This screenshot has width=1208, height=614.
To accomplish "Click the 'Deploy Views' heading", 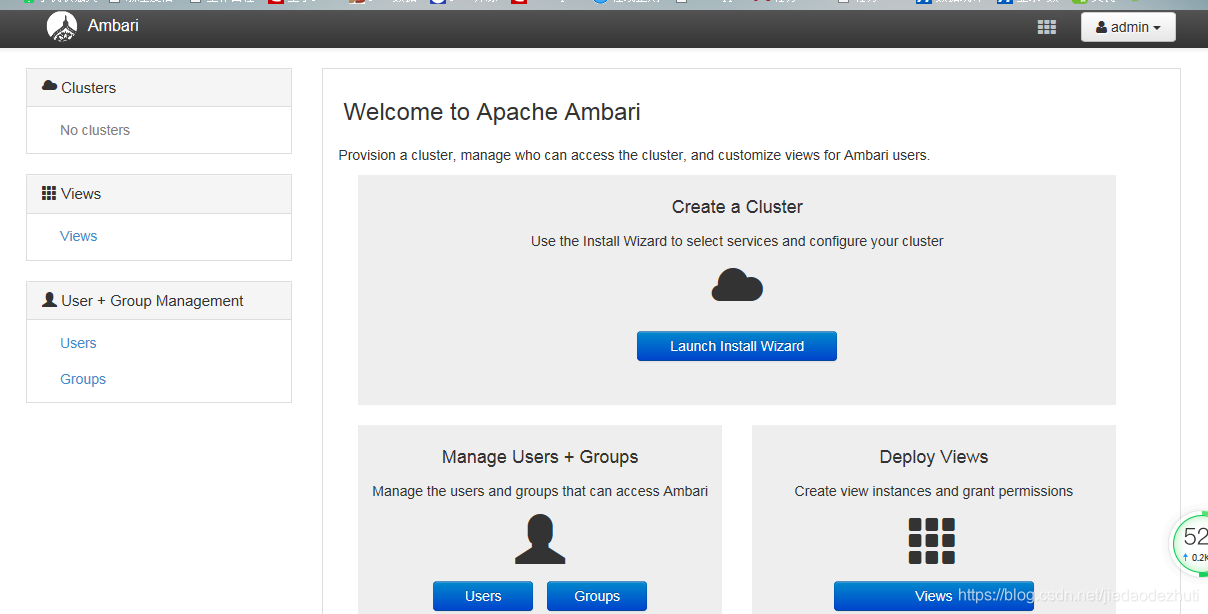I will (x=934, y=457).
